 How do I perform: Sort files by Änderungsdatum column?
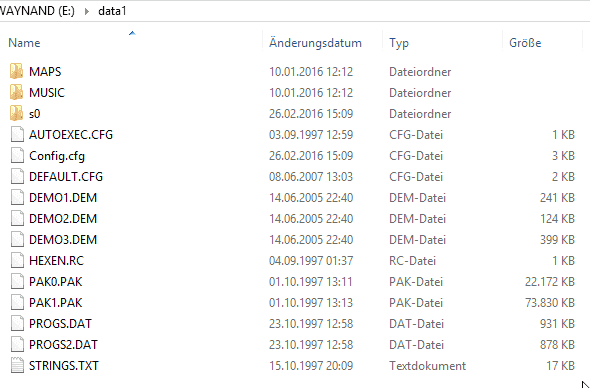pos(315,43)
